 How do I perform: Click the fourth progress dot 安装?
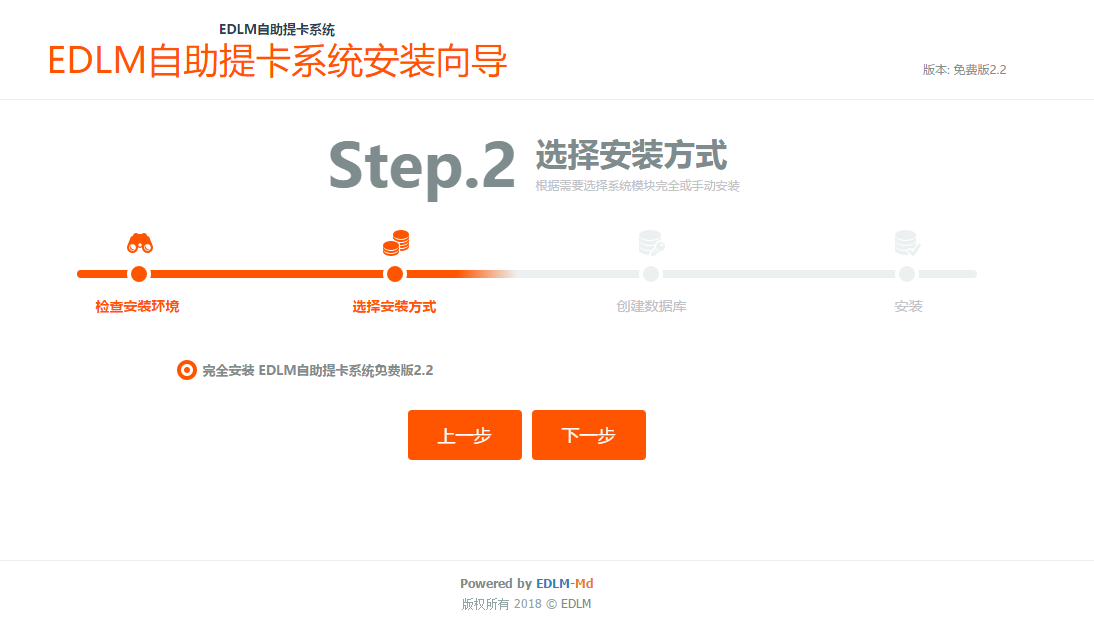tap(907, 274)
